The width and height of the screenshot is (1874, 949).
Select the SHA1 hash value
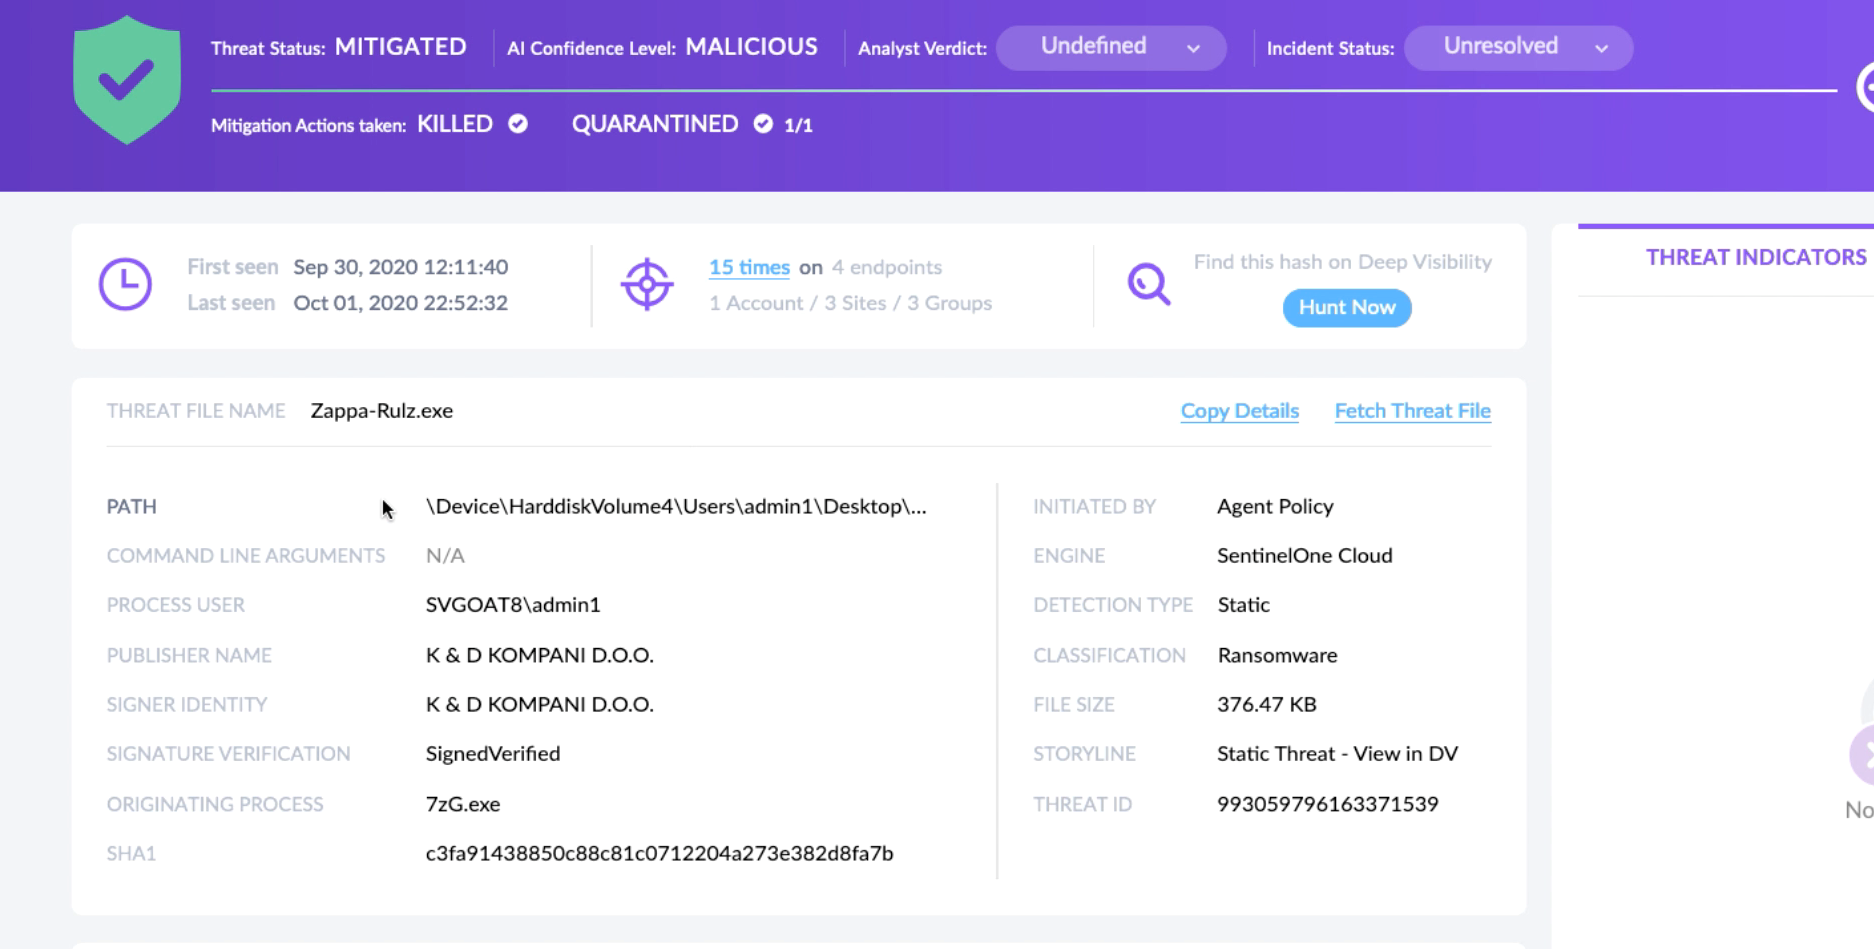659,853
